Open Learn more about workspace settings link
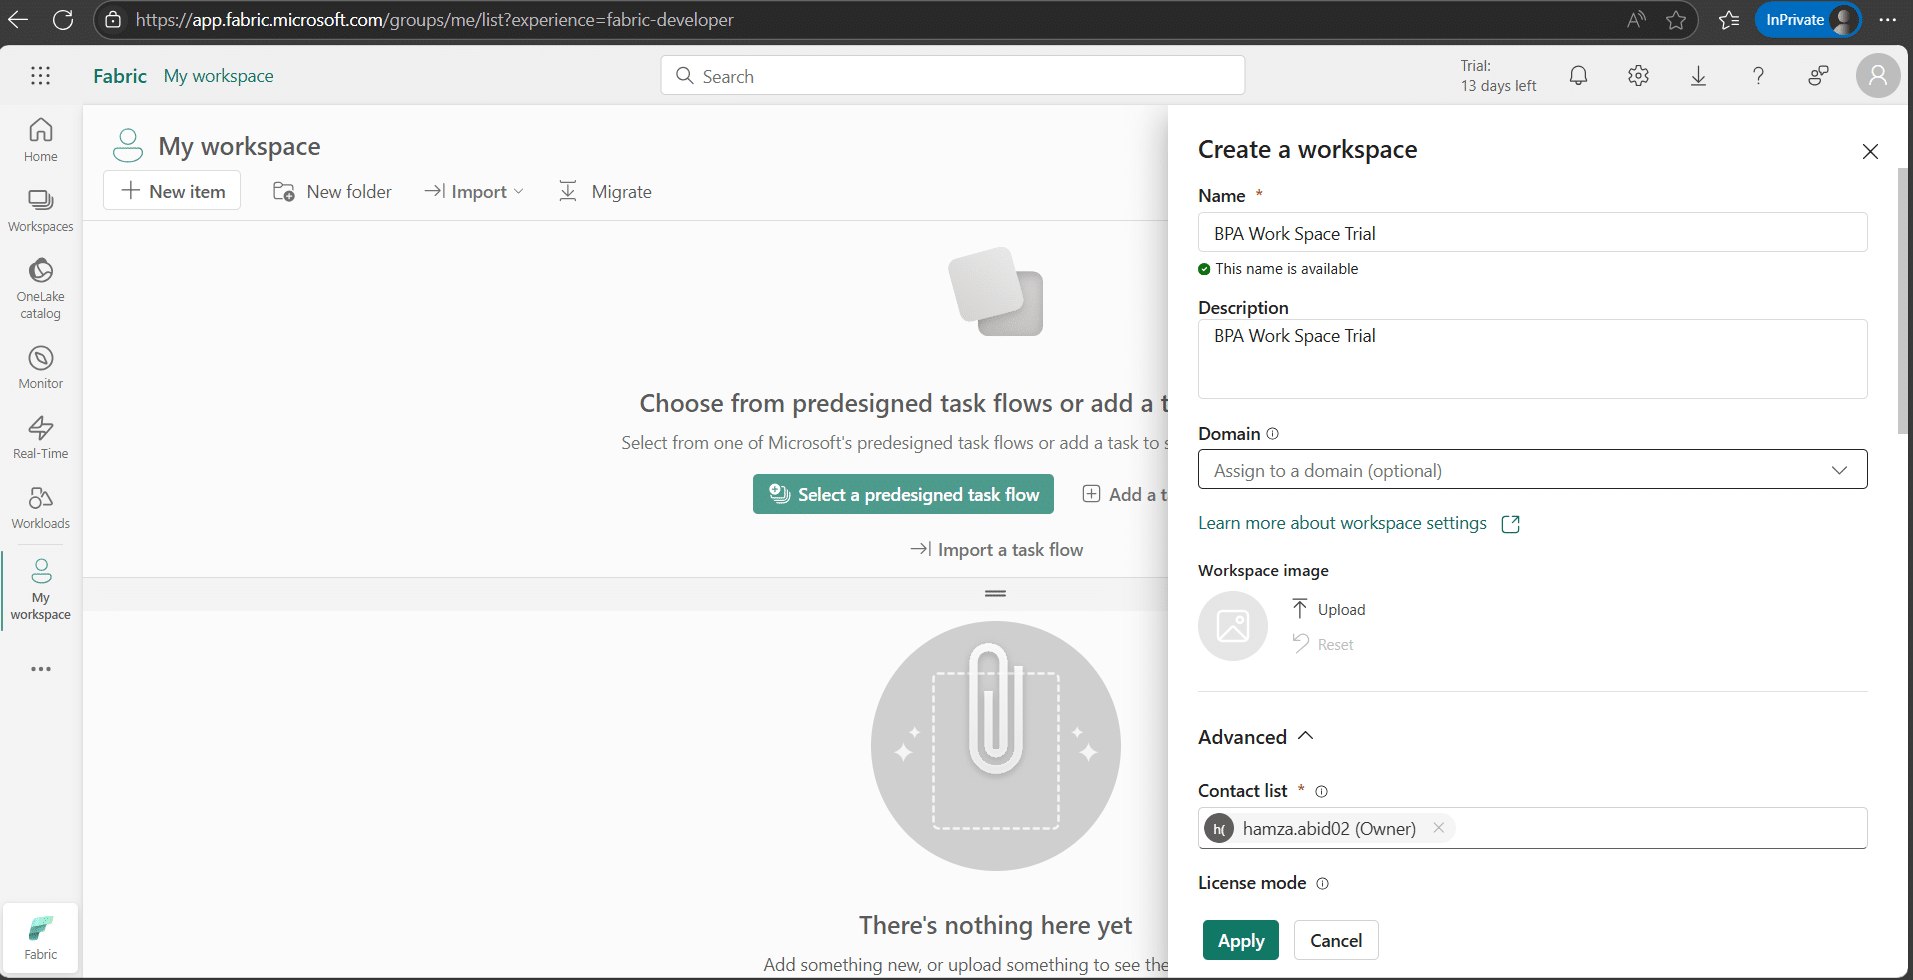Viewport: 1913px width, 980px height. click(x=1342, y=524)
